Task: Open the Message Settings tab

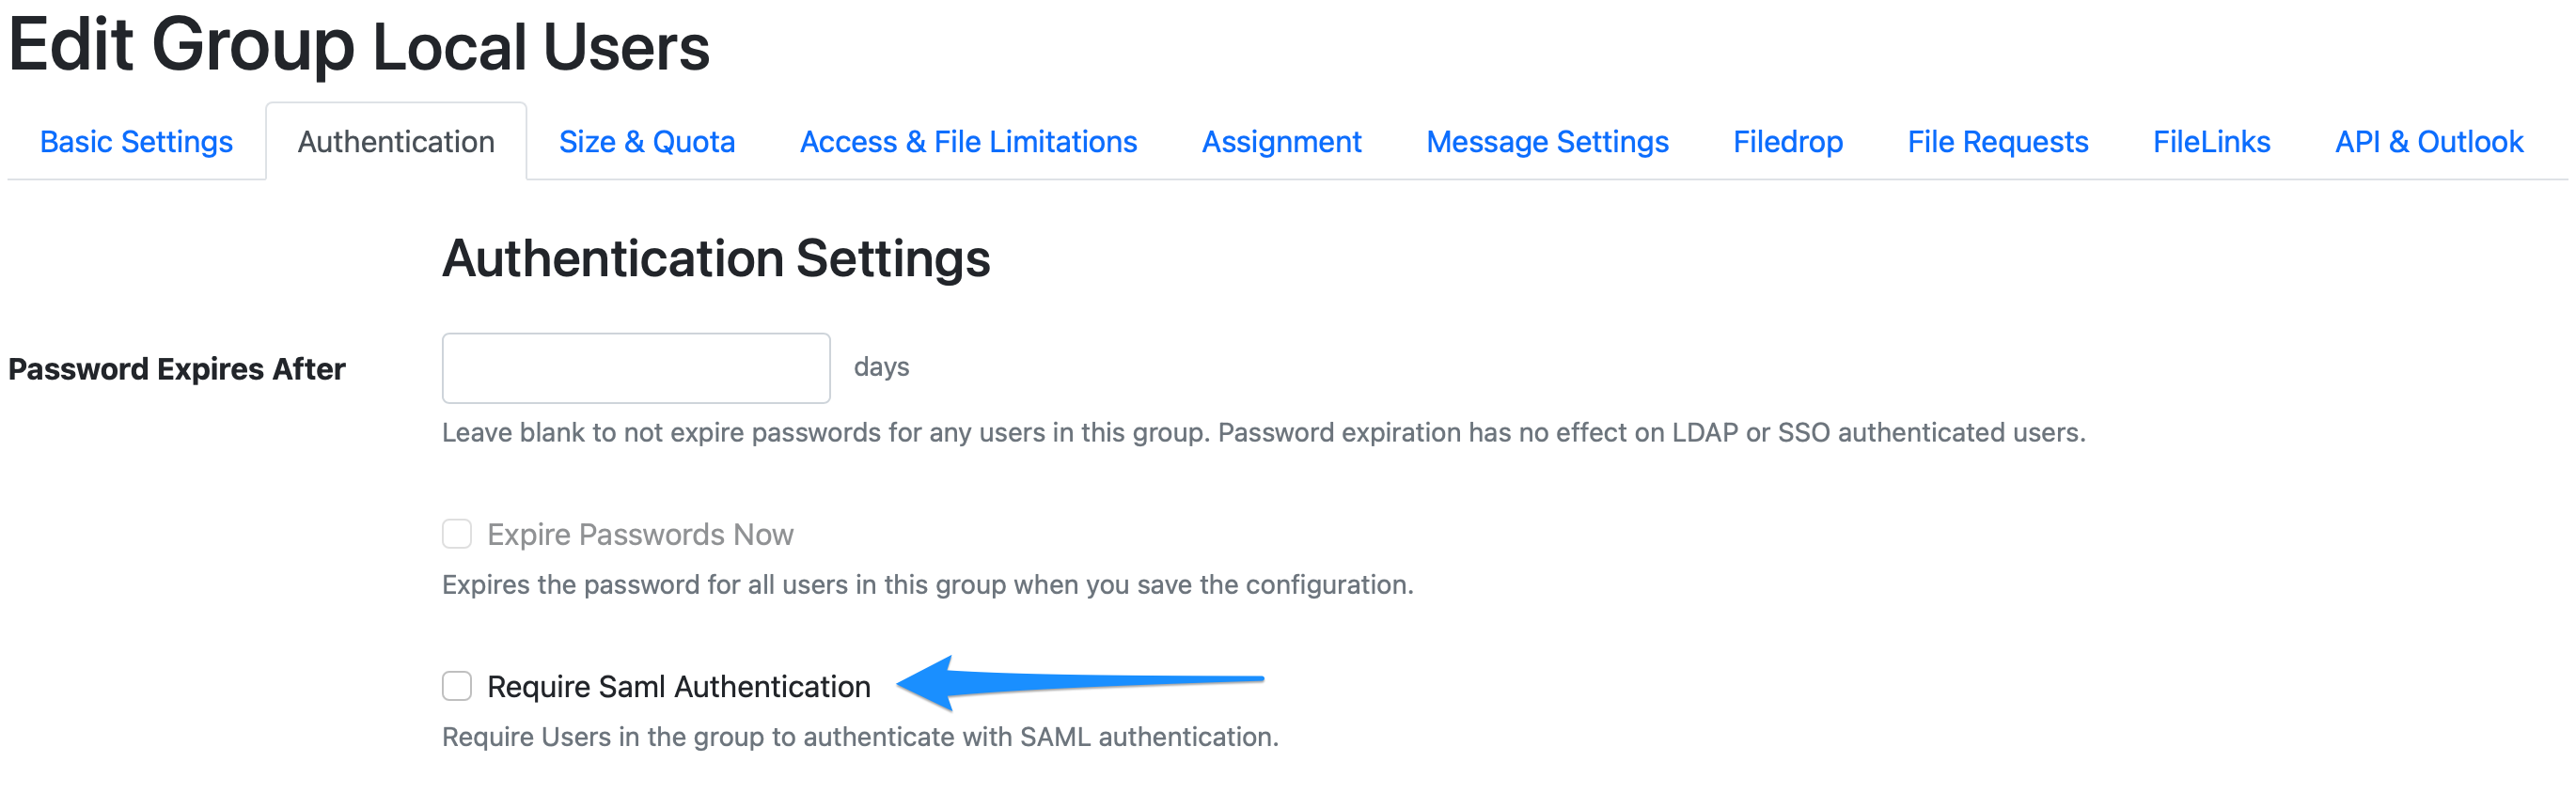Action: pyautogui.click(x=1547, y=141)
